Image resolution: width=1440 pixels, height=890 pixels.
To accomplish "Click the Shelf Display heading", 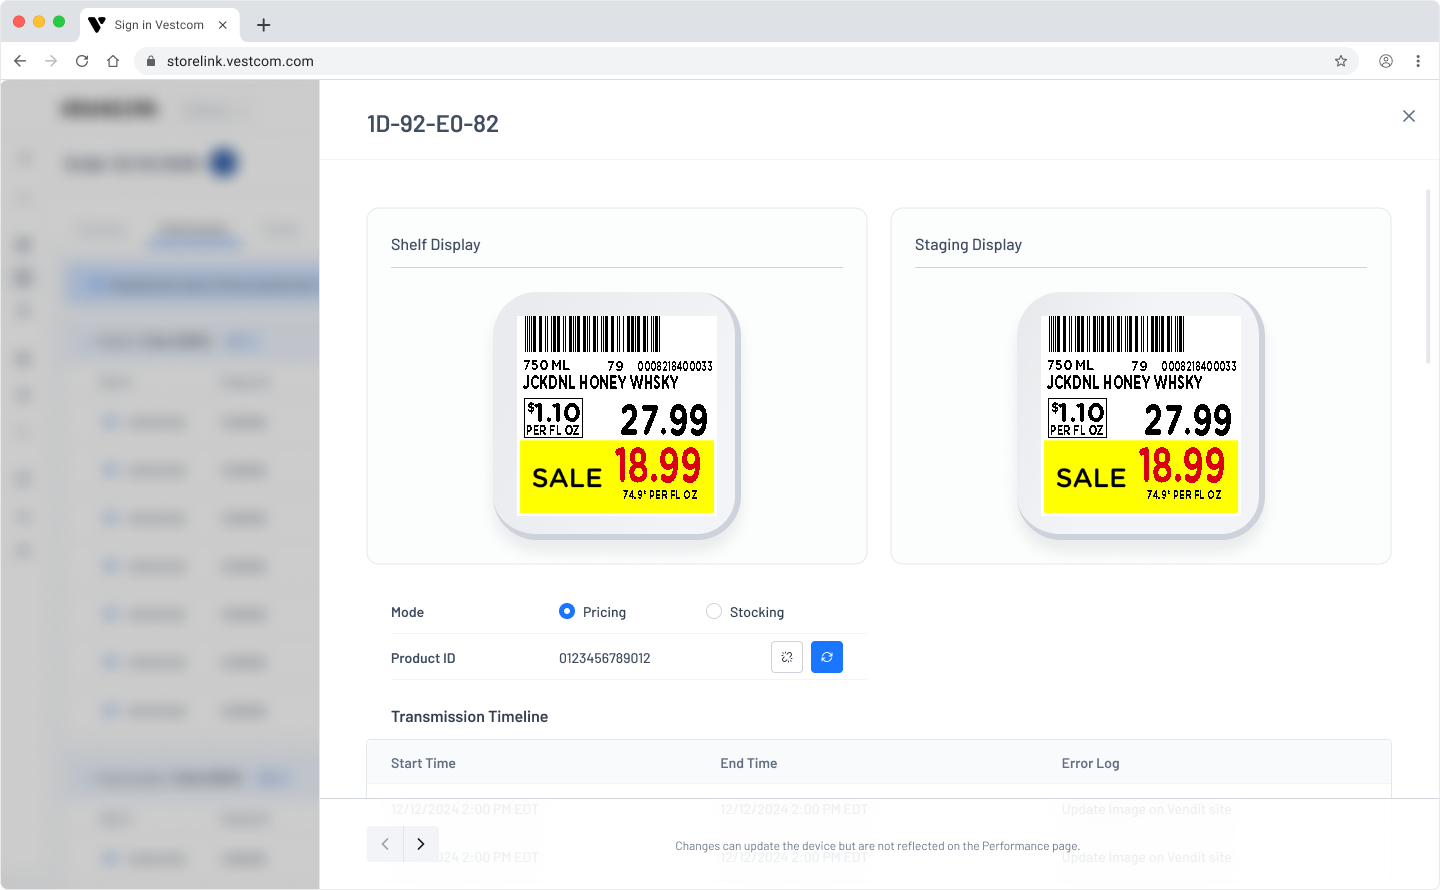I will [436, 245].
